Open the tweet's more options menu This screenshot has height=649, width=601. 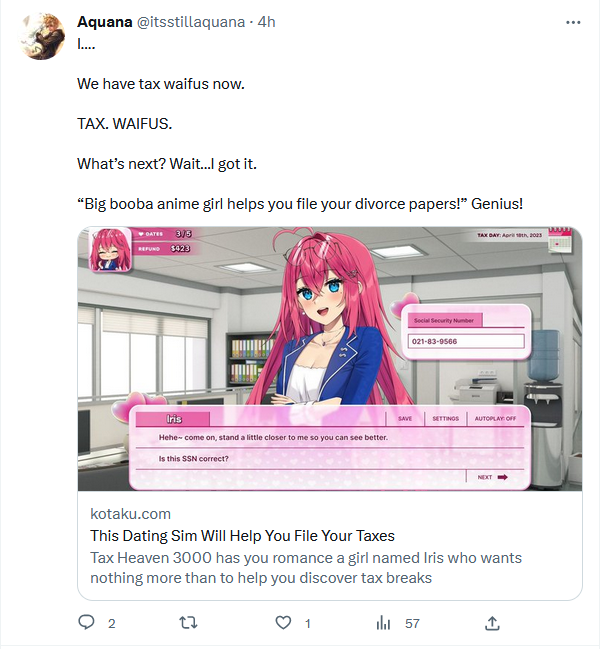tap(573, 22)
